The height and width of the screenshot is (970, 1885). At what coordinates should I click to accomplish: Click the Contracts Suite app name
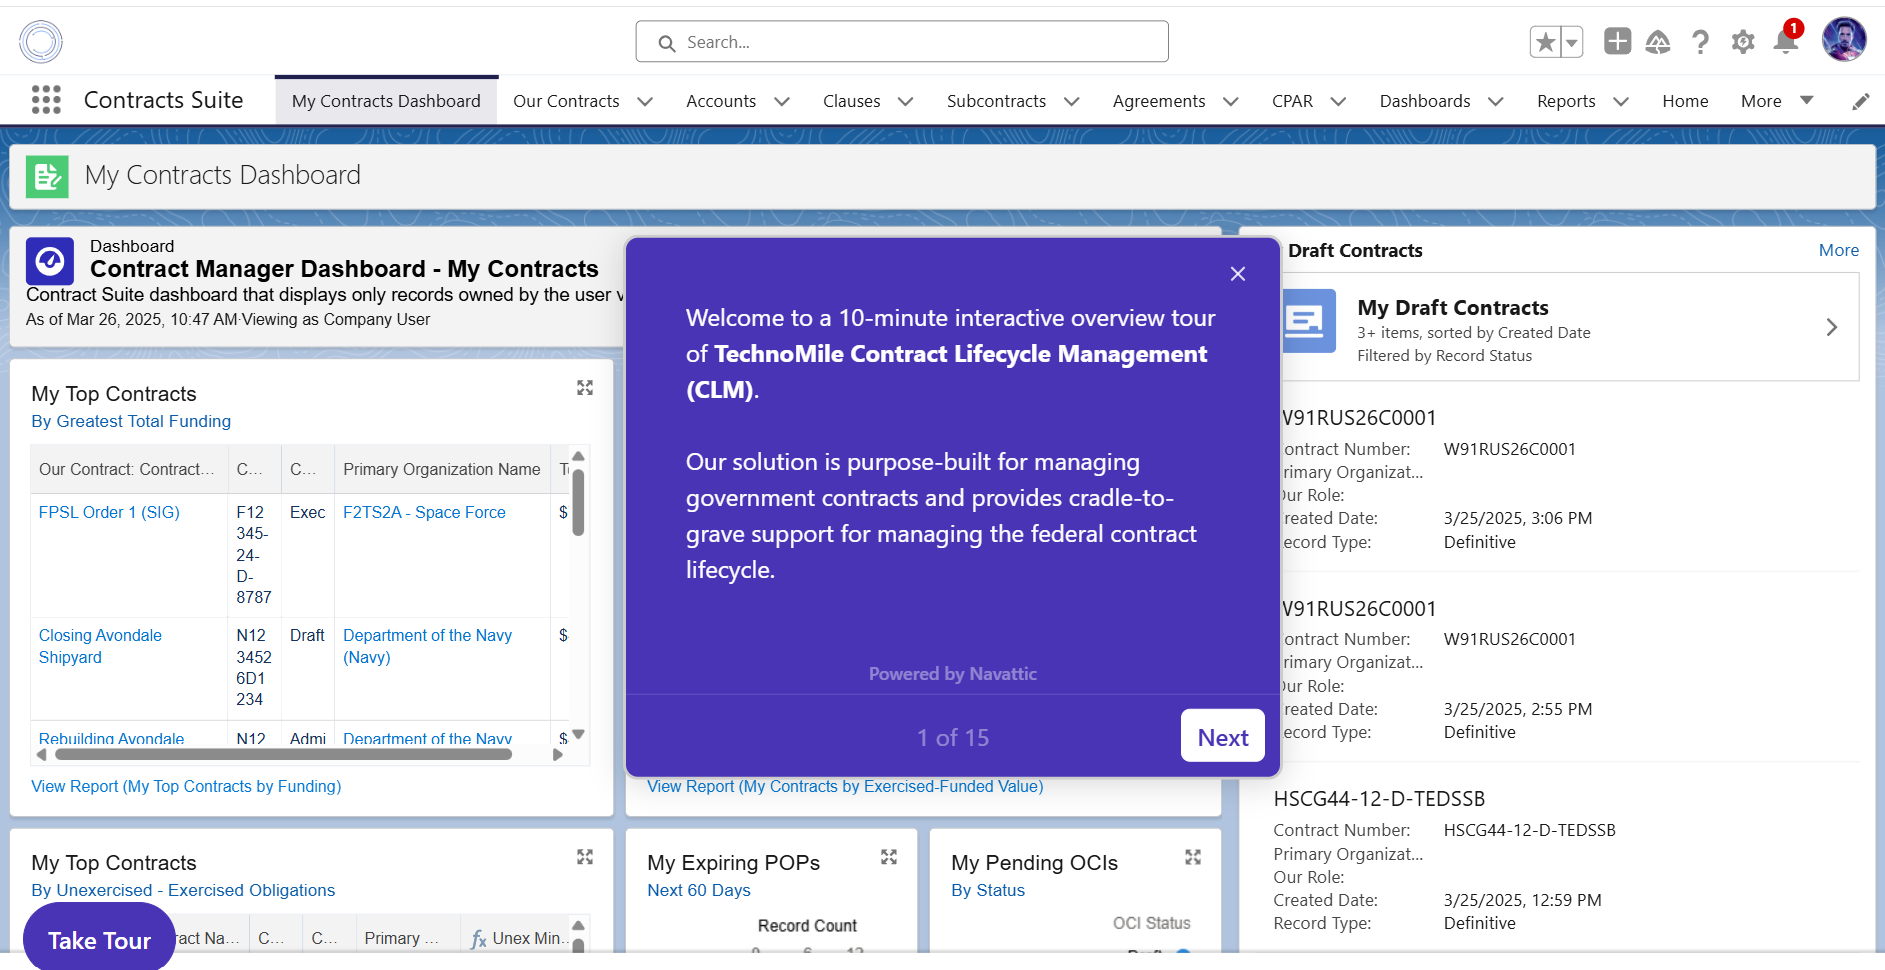pos(163,100)
